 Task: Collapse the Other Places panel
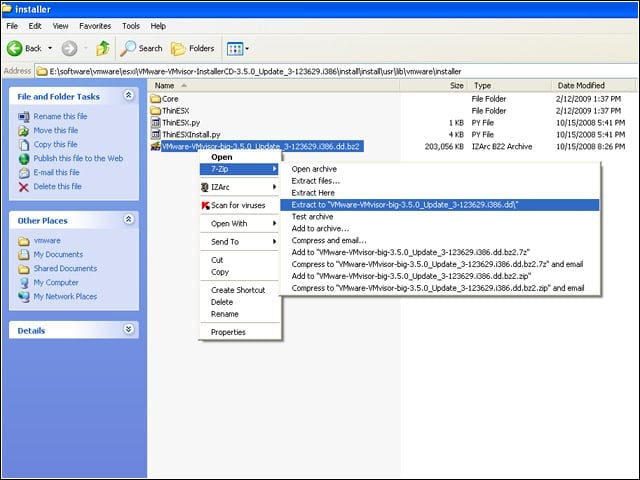[129, 220]
